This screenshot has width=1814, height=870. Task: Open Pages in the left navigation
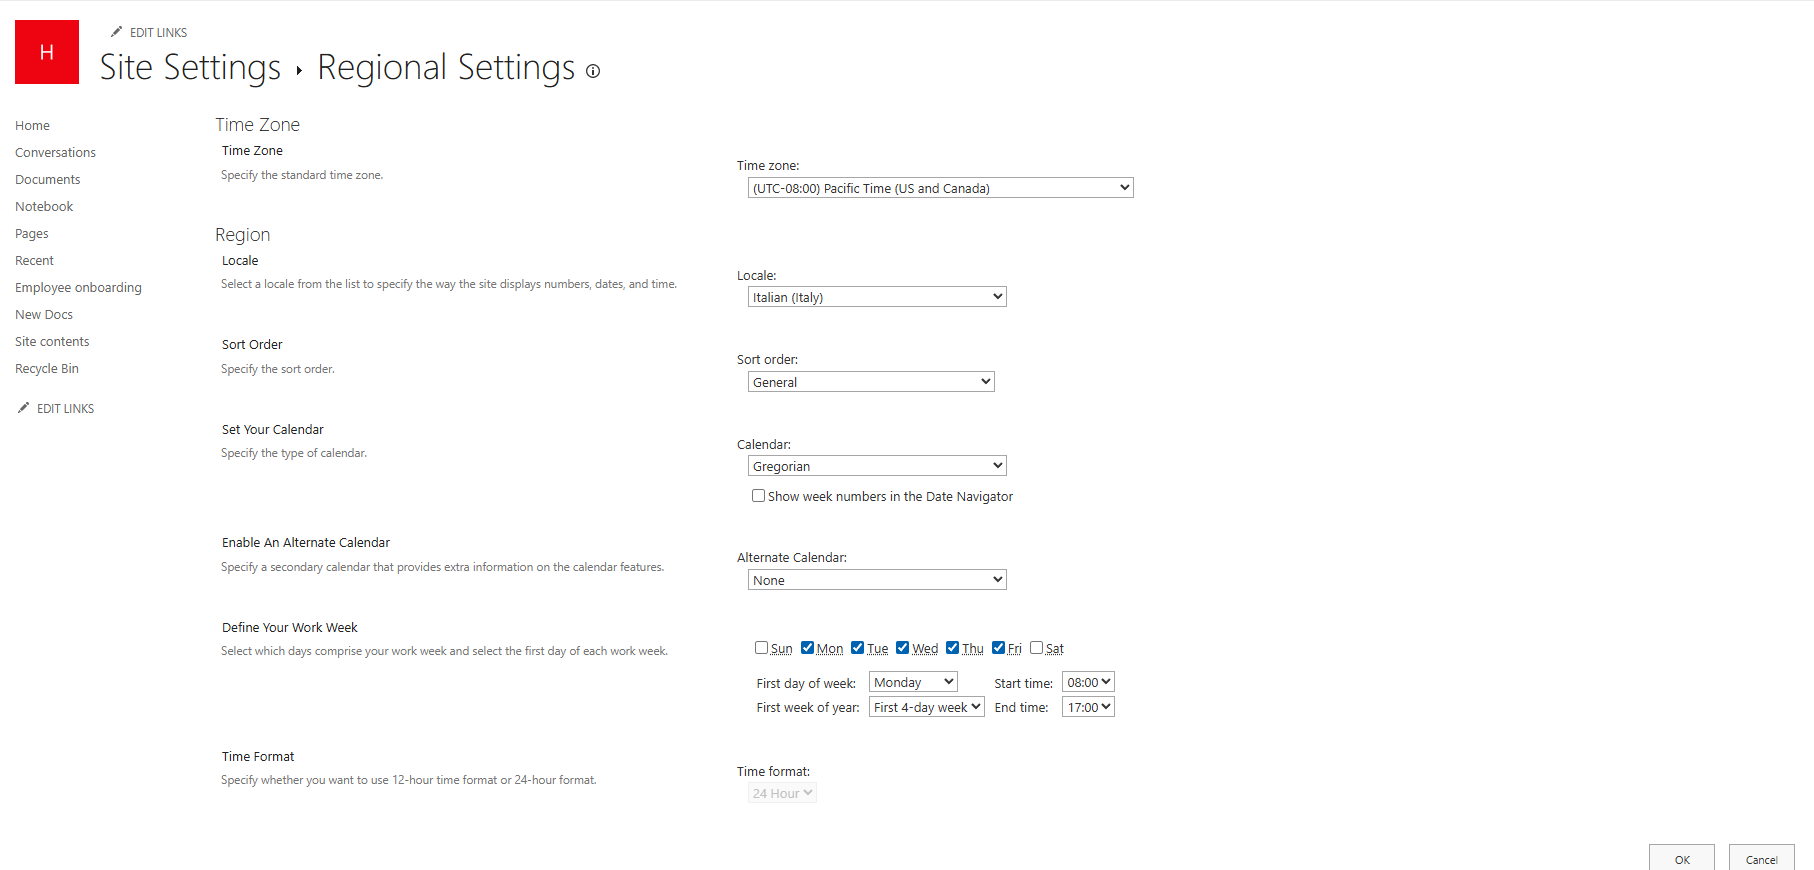(31, 234)
